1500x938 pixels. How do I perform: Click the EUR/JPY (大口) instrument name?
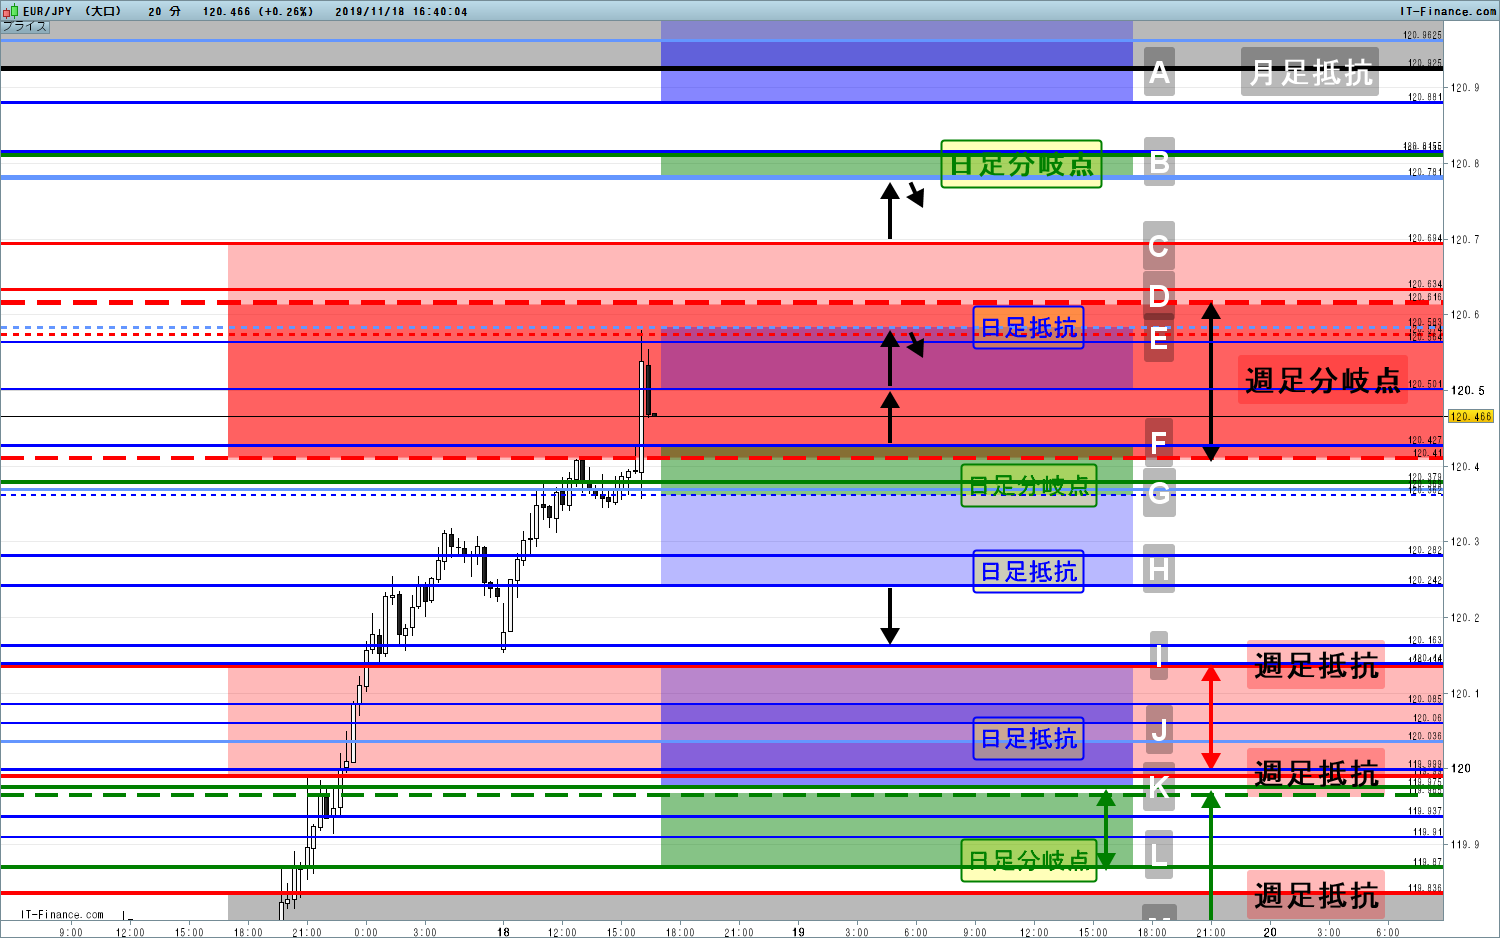tap(72, 11)
